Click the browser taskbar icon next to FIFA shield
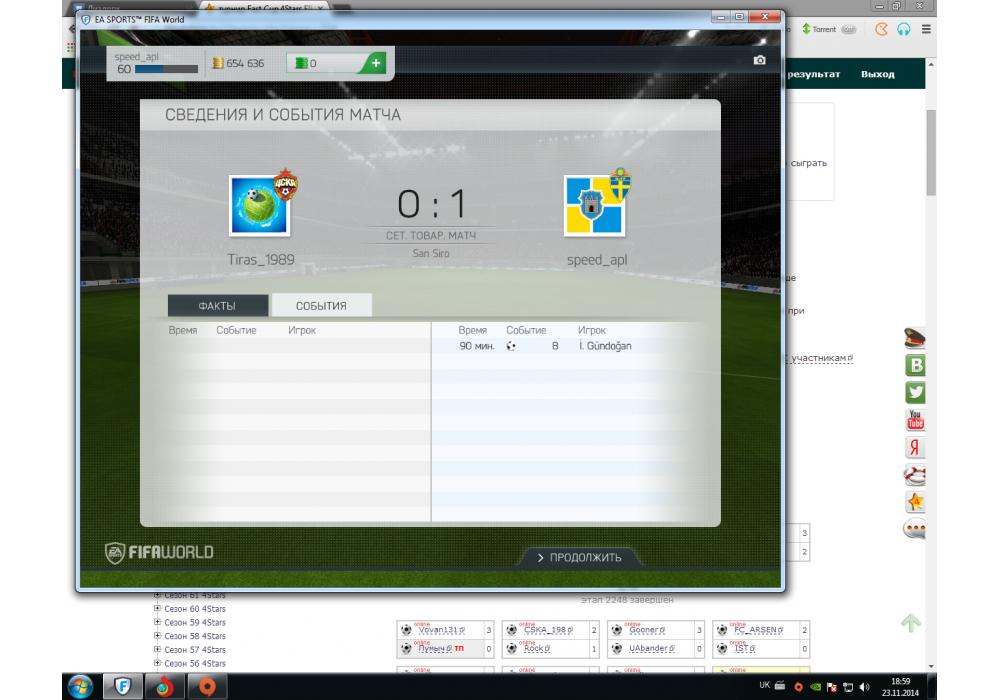The width and height of the screenshot is (1000, 700). [x=164, y=687]
